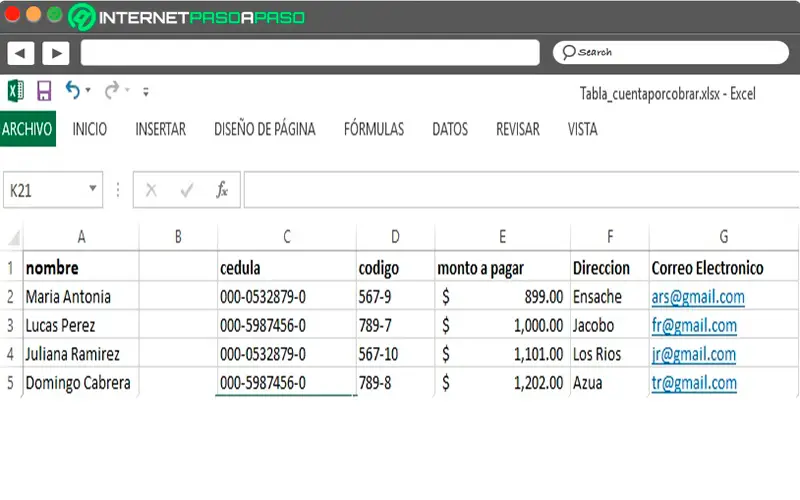
Task: Open Insert Function fx dialog
Action: [x=222, y=190]
